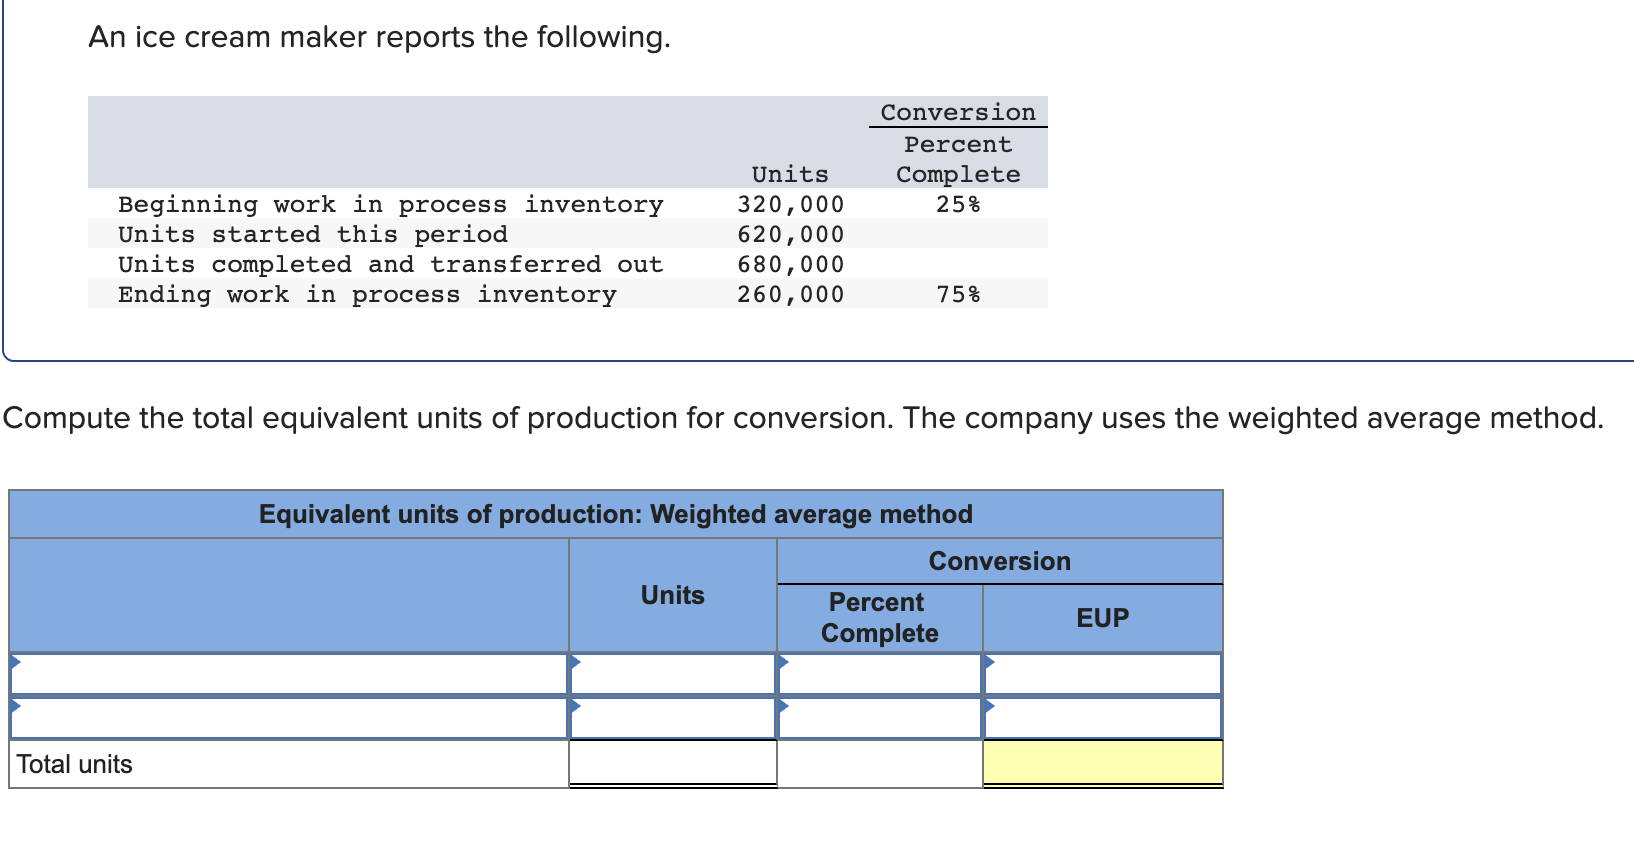Click 'Ending work in process inventory' label
Screen dimensions: 1634x854
(x=367, y=295)
